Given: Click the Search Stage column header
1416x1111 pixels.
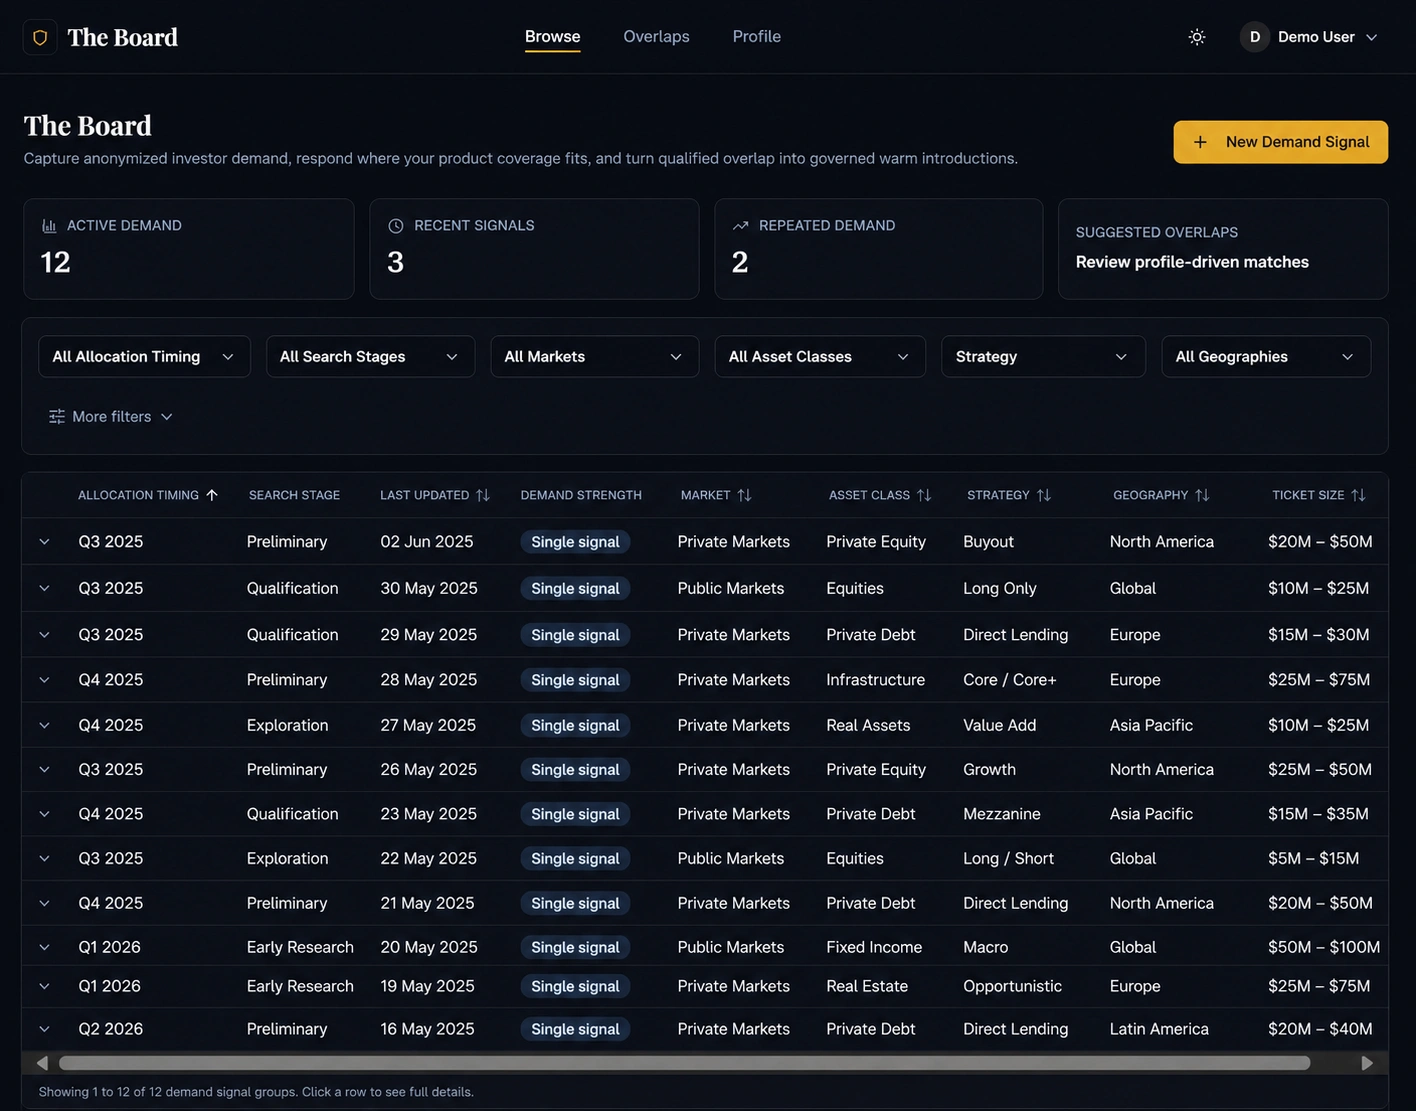Looking at the screenshot, I should [294, 495].
